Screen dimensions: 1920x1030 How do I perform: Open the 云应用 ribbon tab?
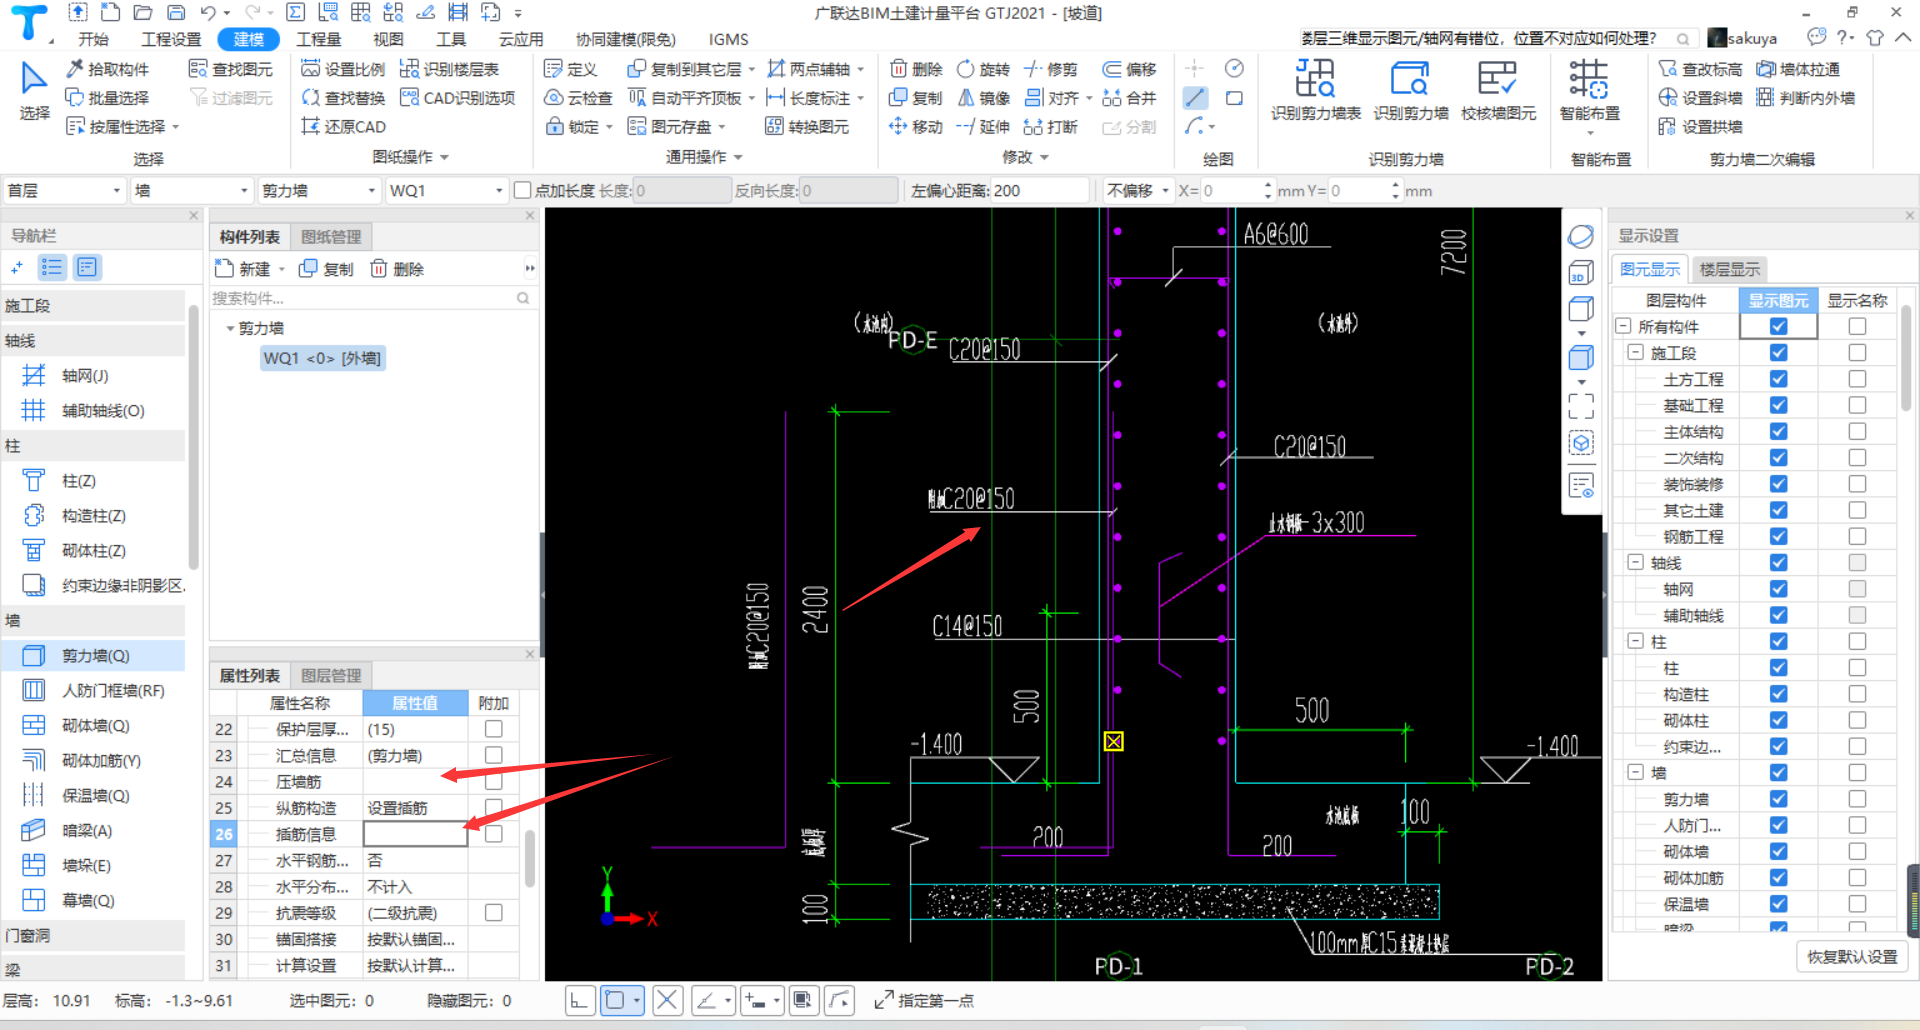click(x=521, y=39)
